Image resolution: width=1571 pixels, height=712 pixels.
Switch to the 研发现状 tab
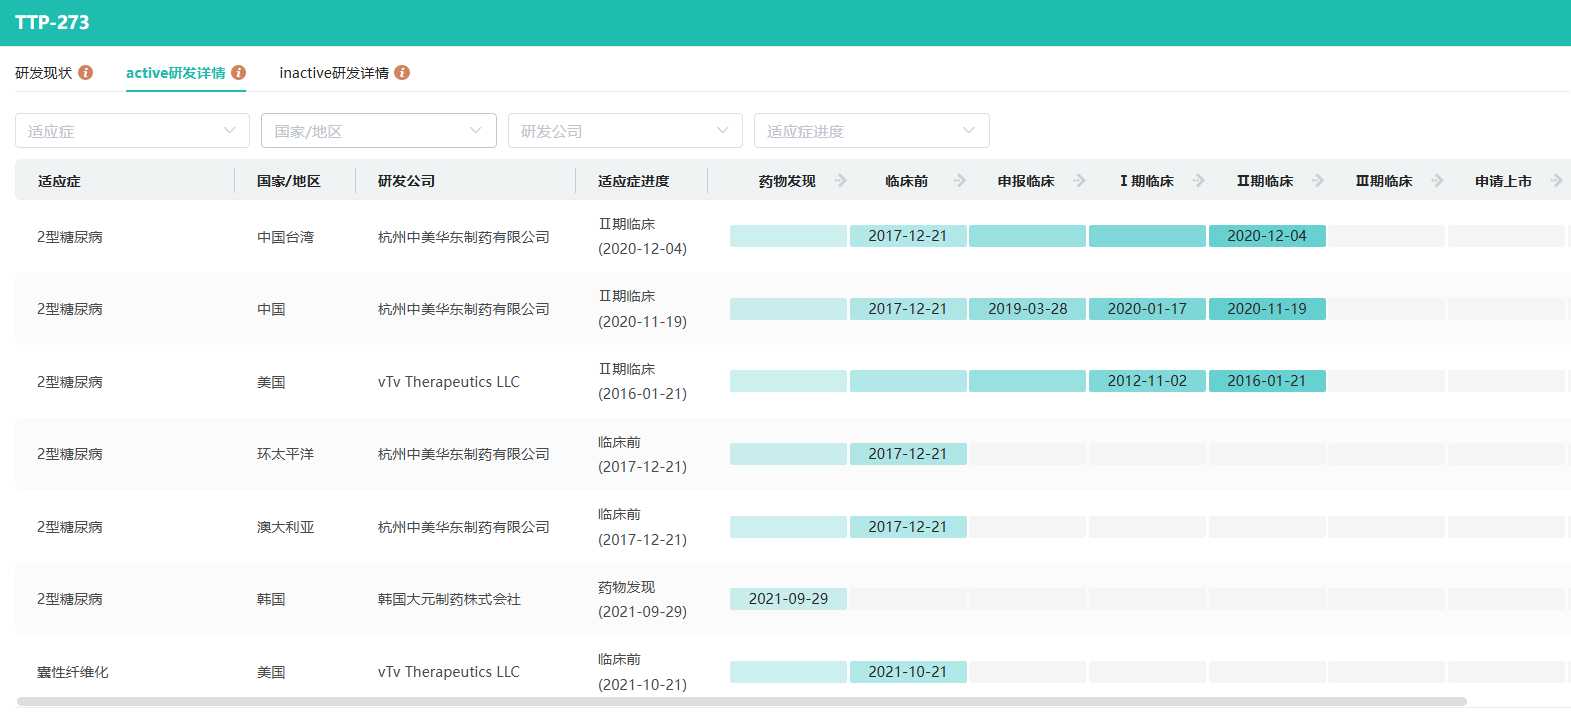[44, 73]
